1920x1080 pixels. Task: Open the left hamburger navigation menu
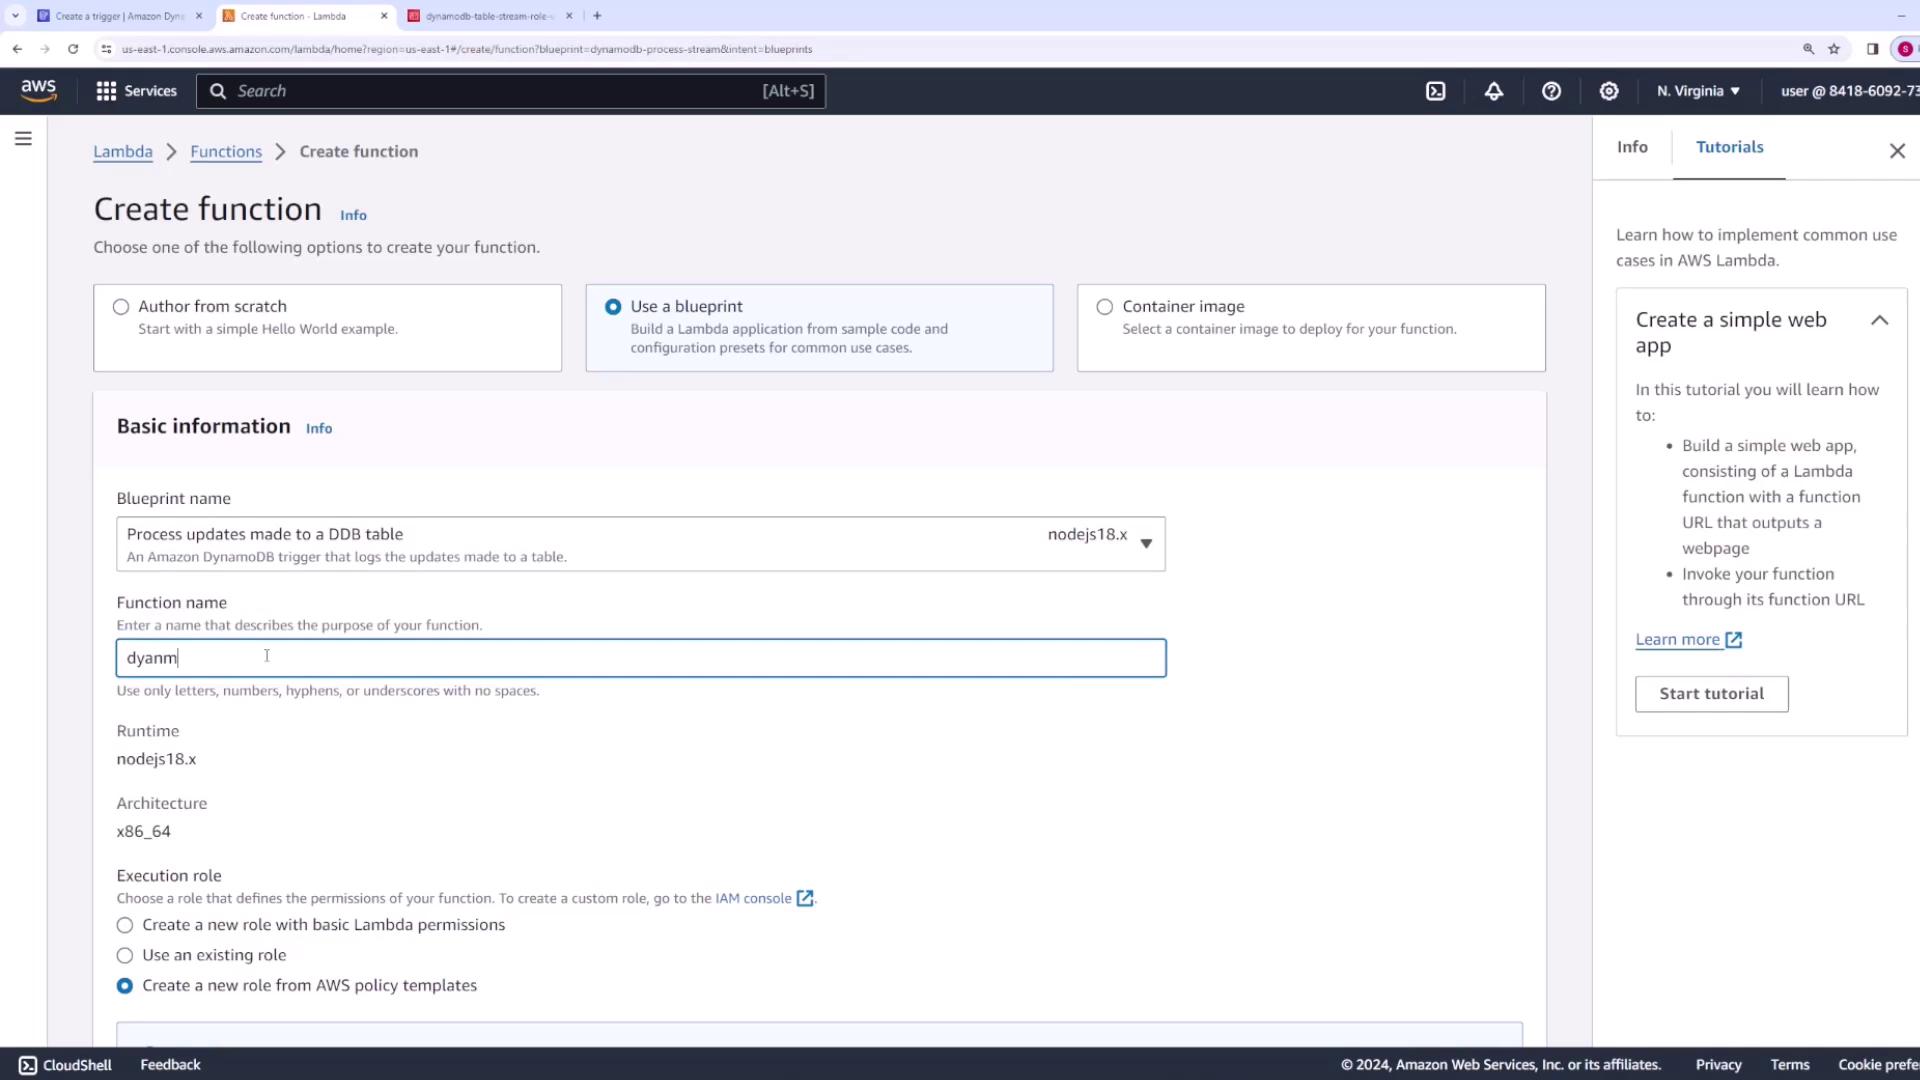click(23, 139)
